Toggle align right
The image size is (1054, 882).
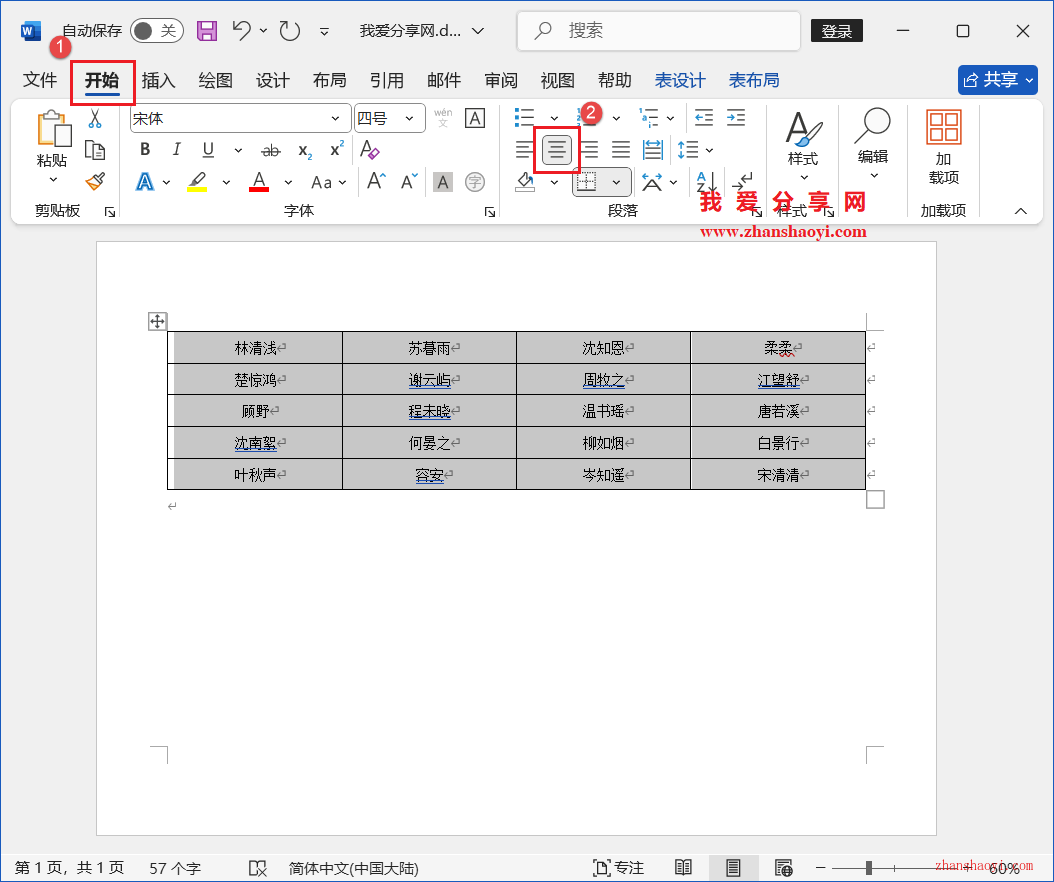click(x=589, y=150)
